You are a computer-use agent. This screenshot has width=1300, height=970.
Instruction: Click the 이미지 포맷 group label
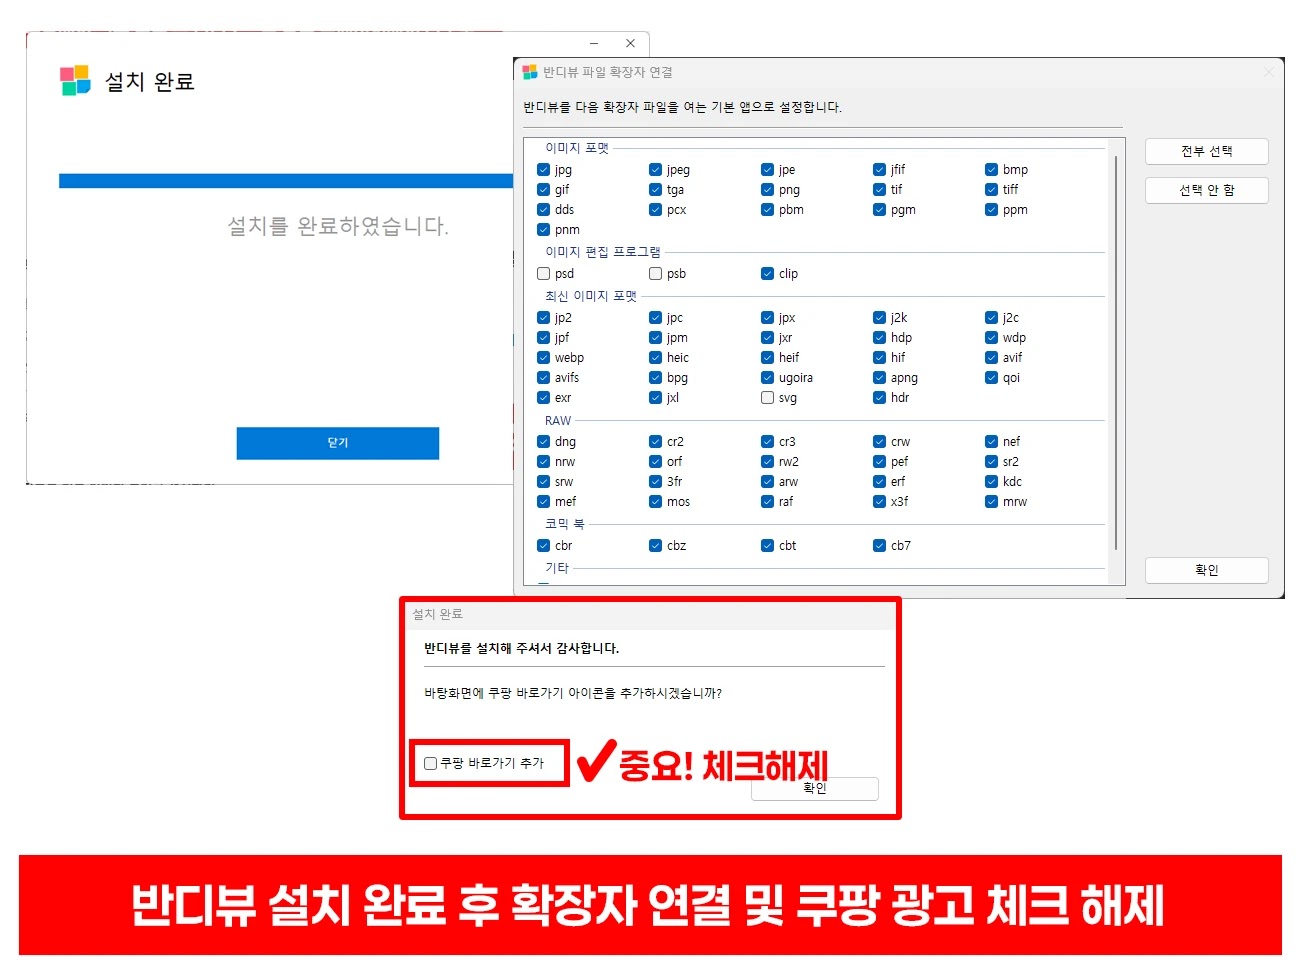click(x=577, y=148)
